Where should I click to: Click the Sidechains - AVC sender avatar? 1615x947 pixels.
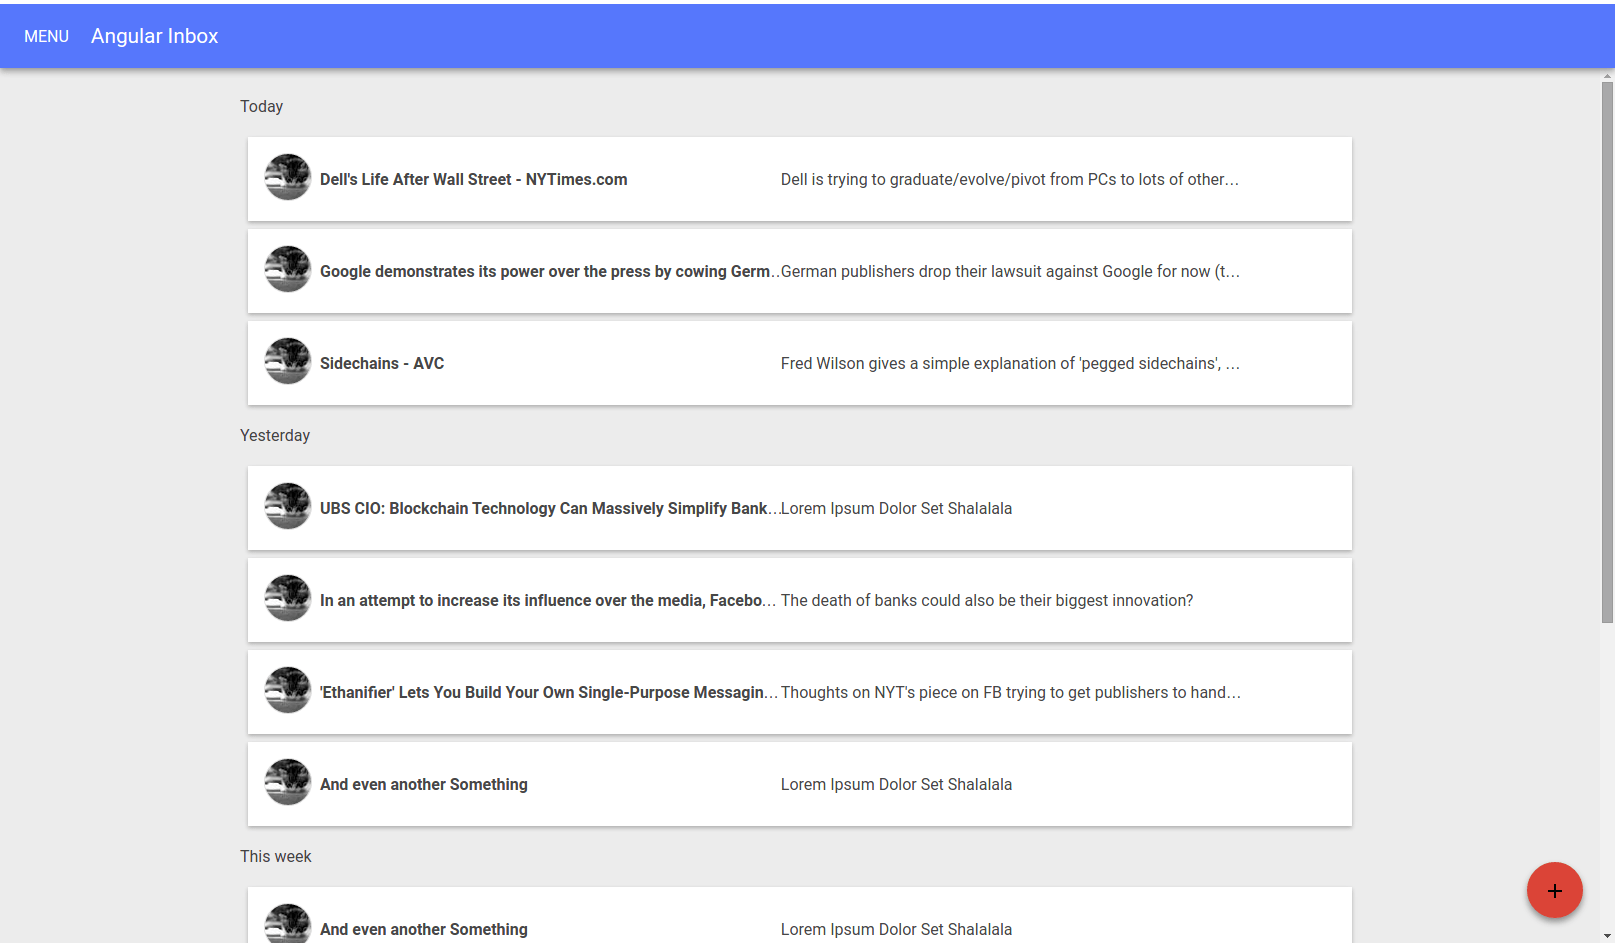click(287, 361)
